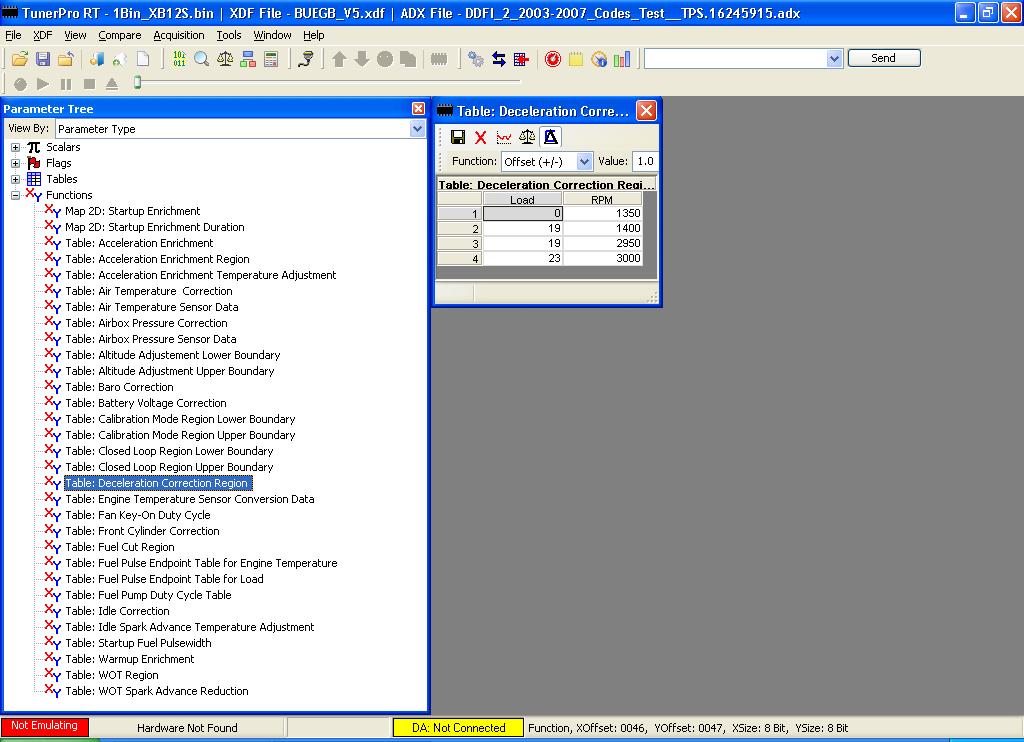Viewport: 1024px width, 742px height.
Task: Click the red X icon in table window
Action: (481, 137)
